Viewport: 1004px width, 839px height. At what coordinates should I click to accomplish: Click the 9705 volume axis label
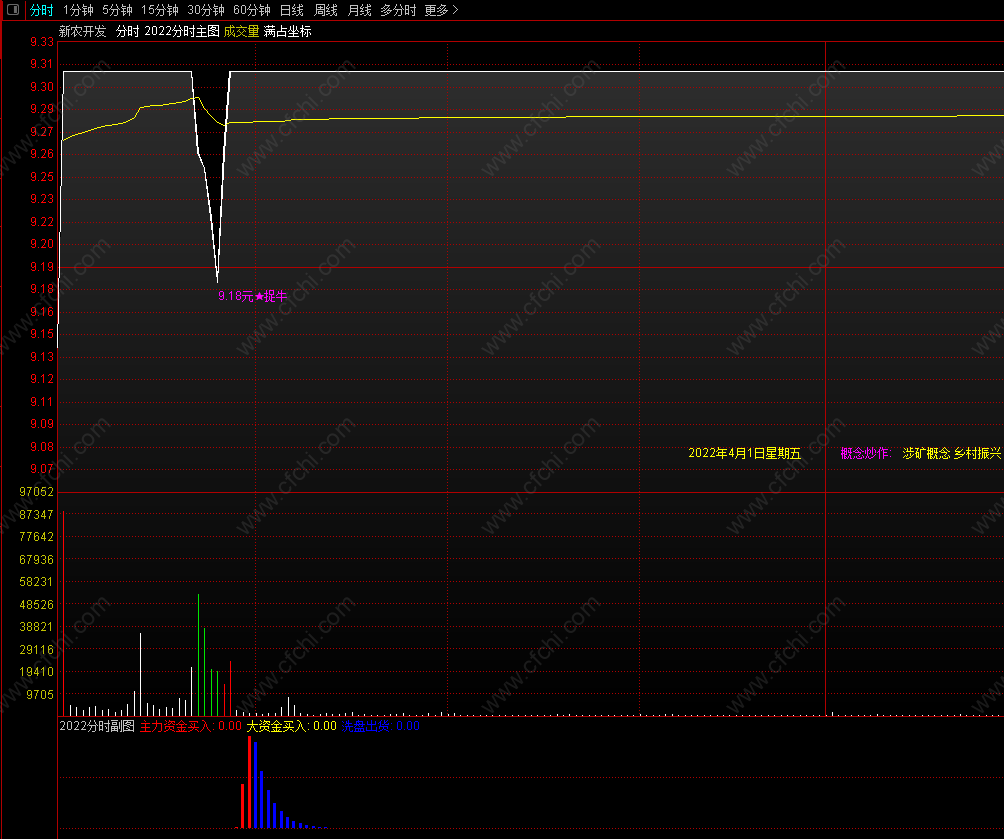tap(40, 694)
